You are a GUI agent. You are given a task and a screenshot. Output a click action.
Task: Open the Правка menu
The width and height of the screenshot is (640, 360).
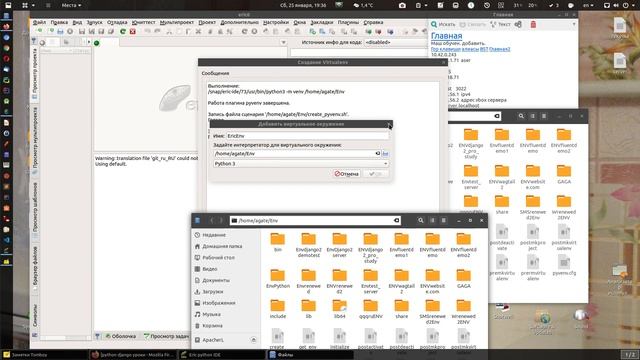click(x=59, y=22)
